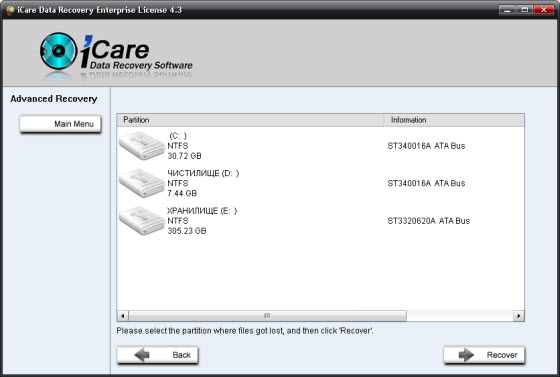Image resolution: width=560 pixels, height=377 pixels.
Task: Minimize the iCare window
Action: pos(507,10)
